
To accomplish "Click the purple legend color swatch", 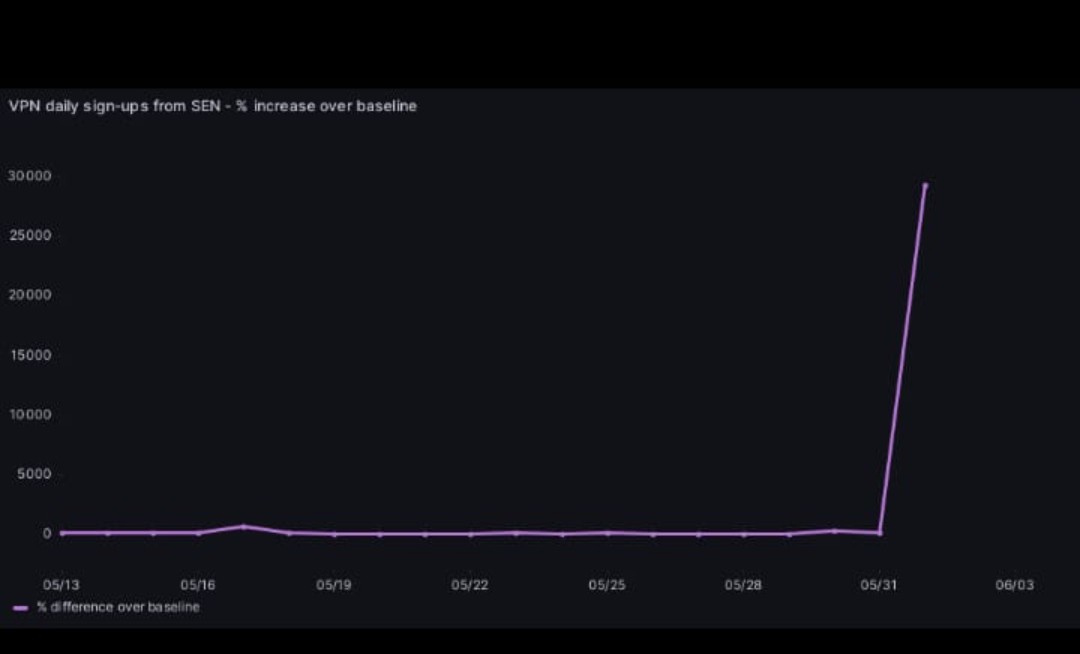I will pos(21,608).
